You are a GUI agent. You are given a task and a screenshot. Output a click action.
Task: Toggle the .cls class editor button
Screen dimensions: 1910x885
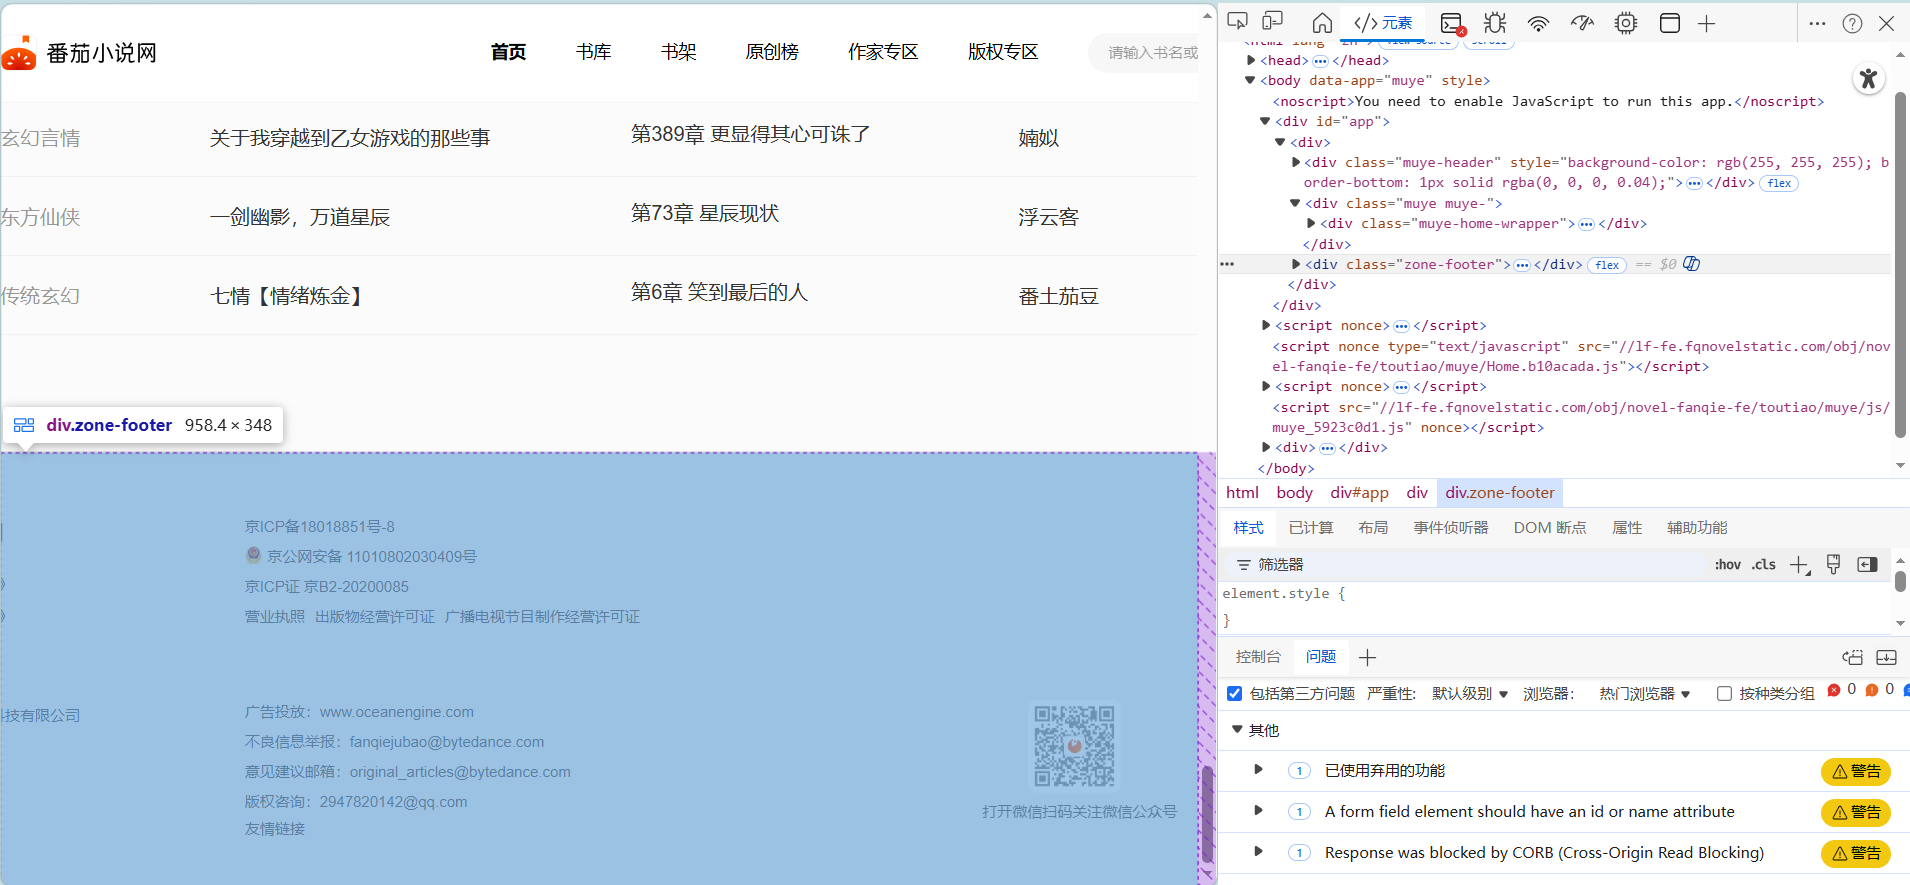1764,565
